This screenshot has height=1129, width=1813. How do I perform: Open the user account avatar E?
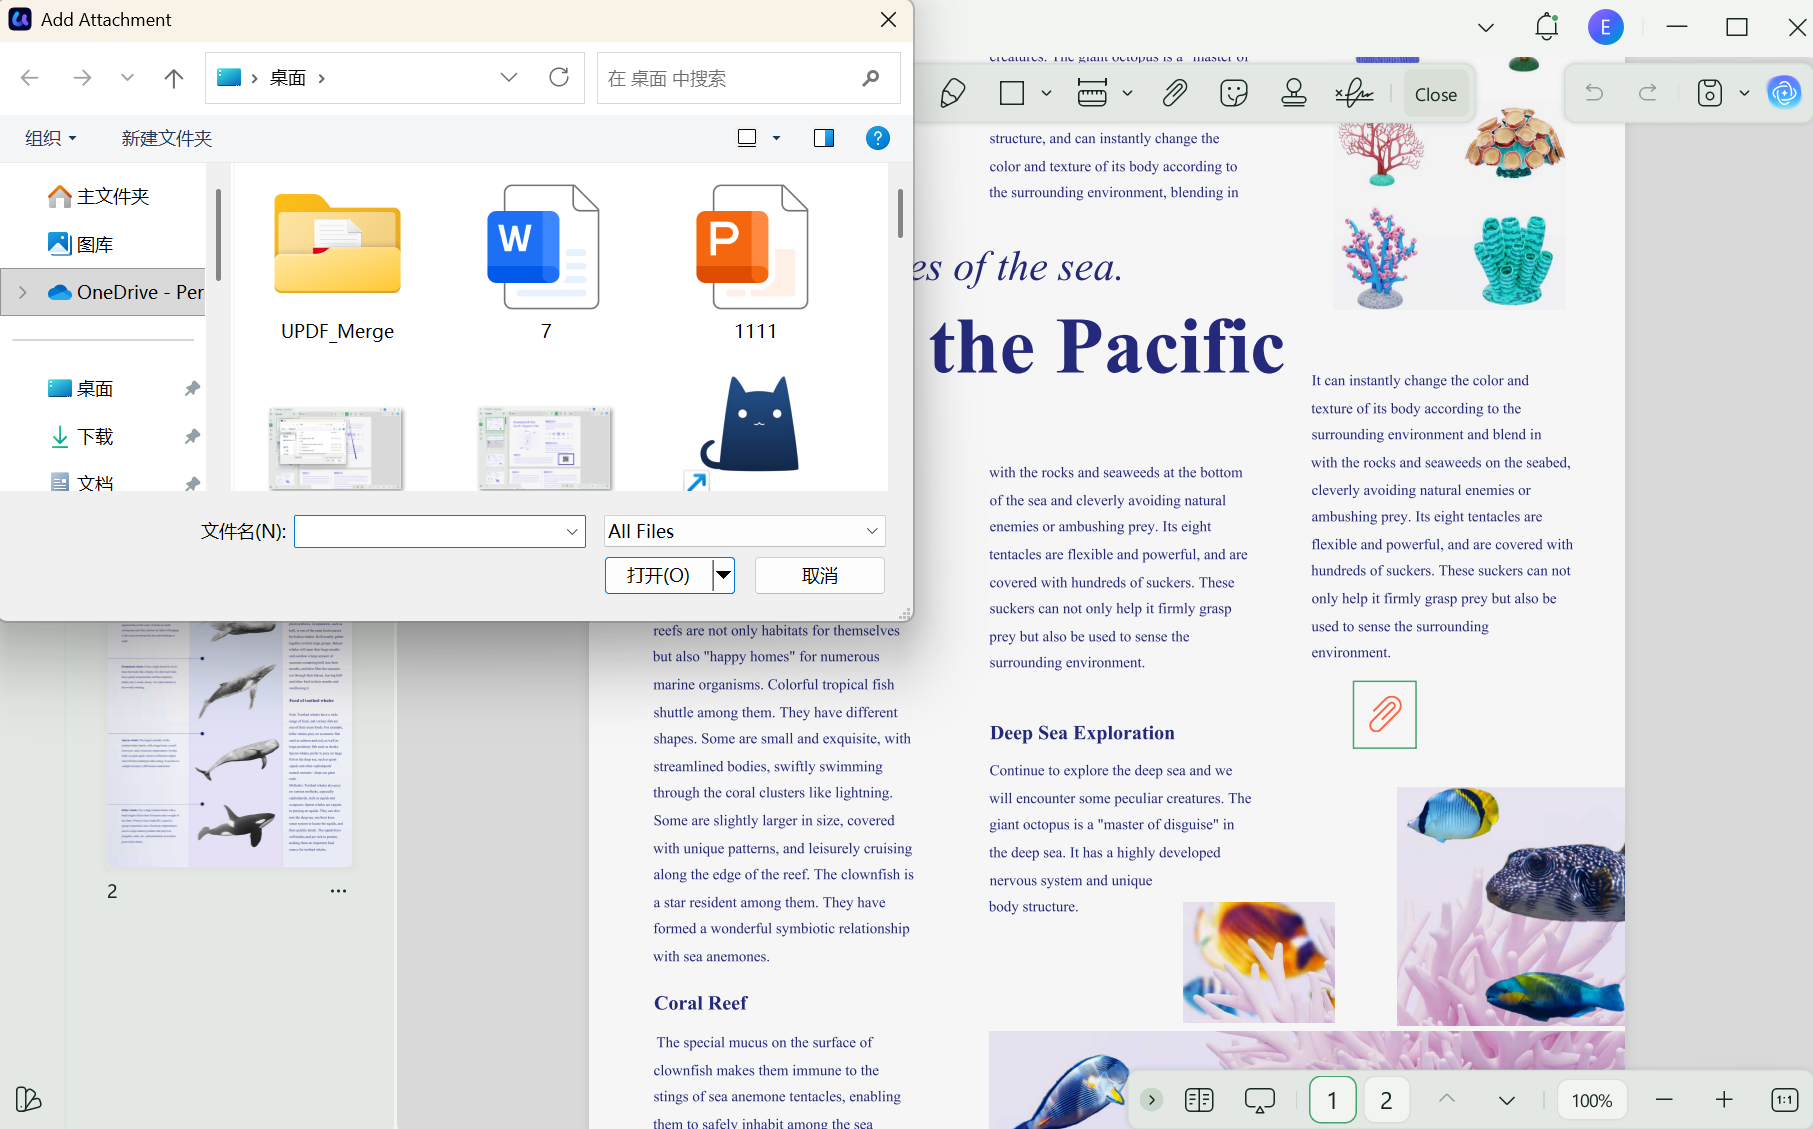pyautogui.click(x=1606, y=27)
